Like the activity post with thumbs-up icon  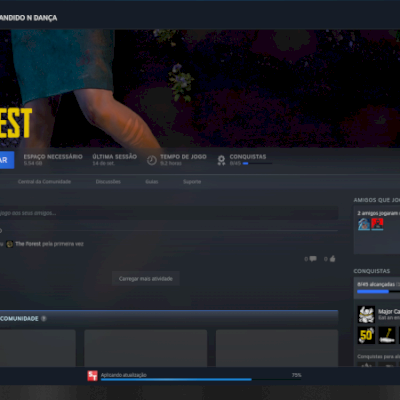332,259
